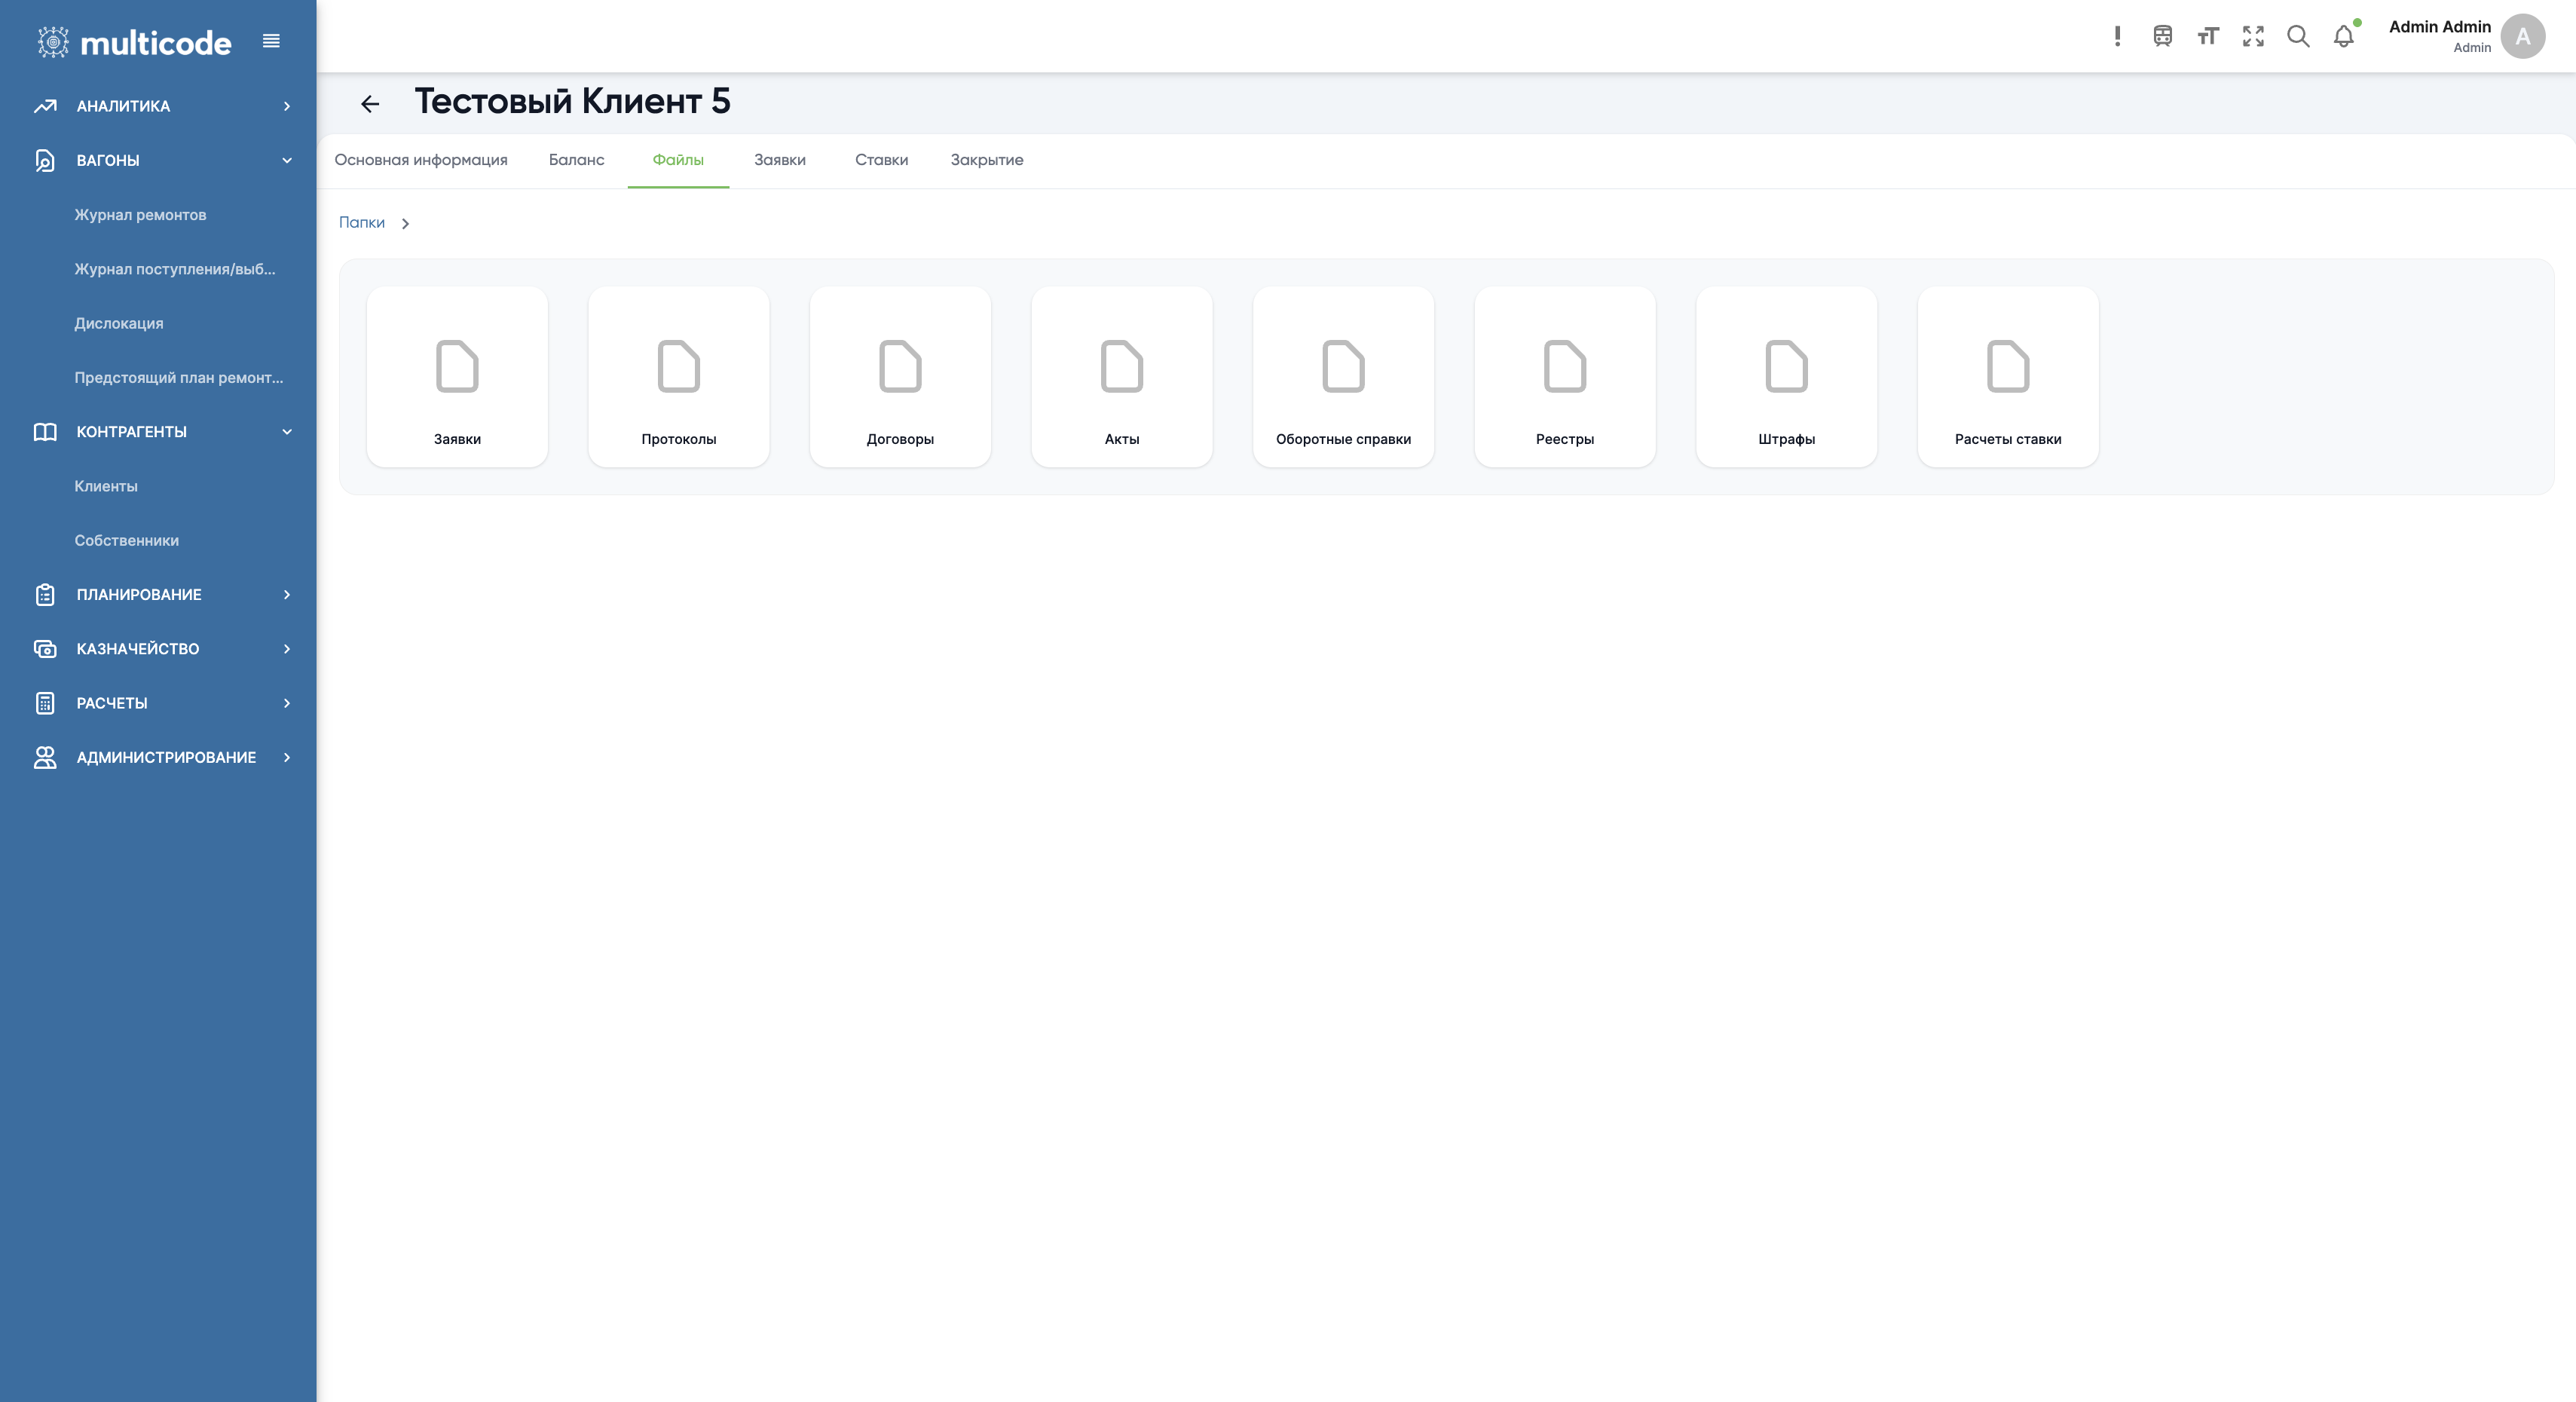Viewport: 2576px width, 1402px height.
Task: Toggle fullscreen via the expand-arrows icon
Action: tap(2254, 36)
